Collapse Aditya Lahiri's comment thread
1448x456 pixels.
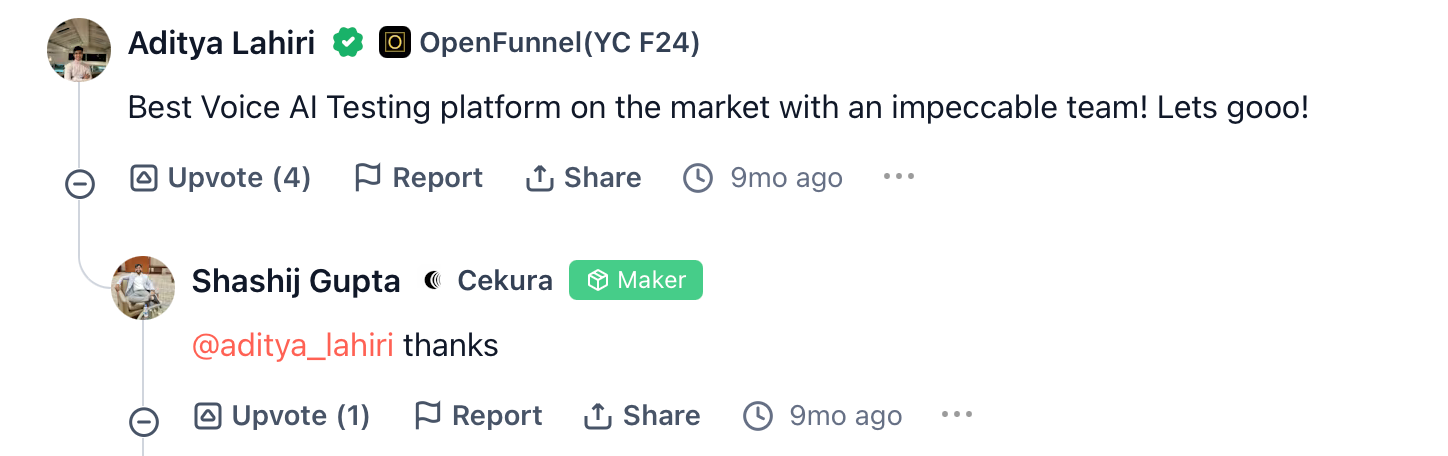[79, 184]
